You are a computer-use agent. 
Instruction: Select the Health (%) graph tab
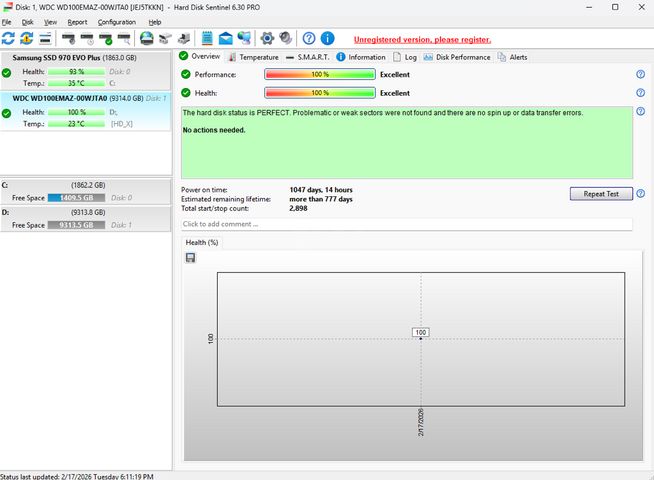[202, 242]
